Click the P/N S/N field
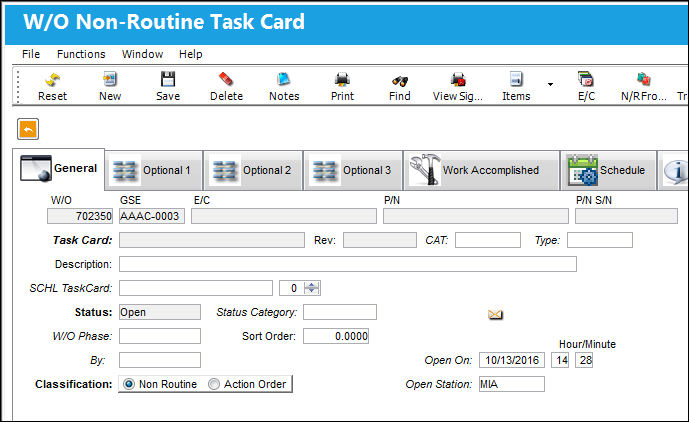Screen dimensions: 689x422 [626, 216]
